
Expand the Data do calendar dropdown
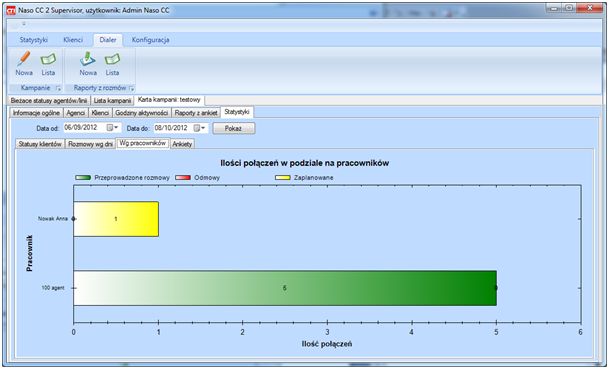tap(200, 128)
